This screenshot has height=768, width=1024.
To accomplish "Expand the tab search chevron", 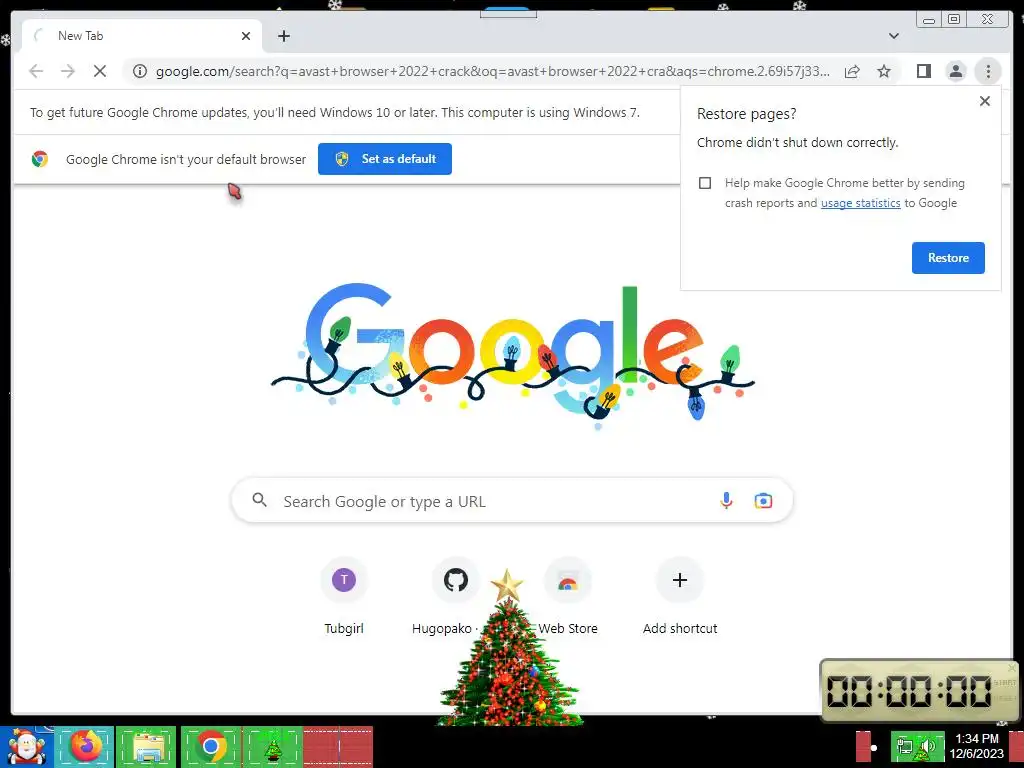I will pyautogui.click(x=893, y=36).
